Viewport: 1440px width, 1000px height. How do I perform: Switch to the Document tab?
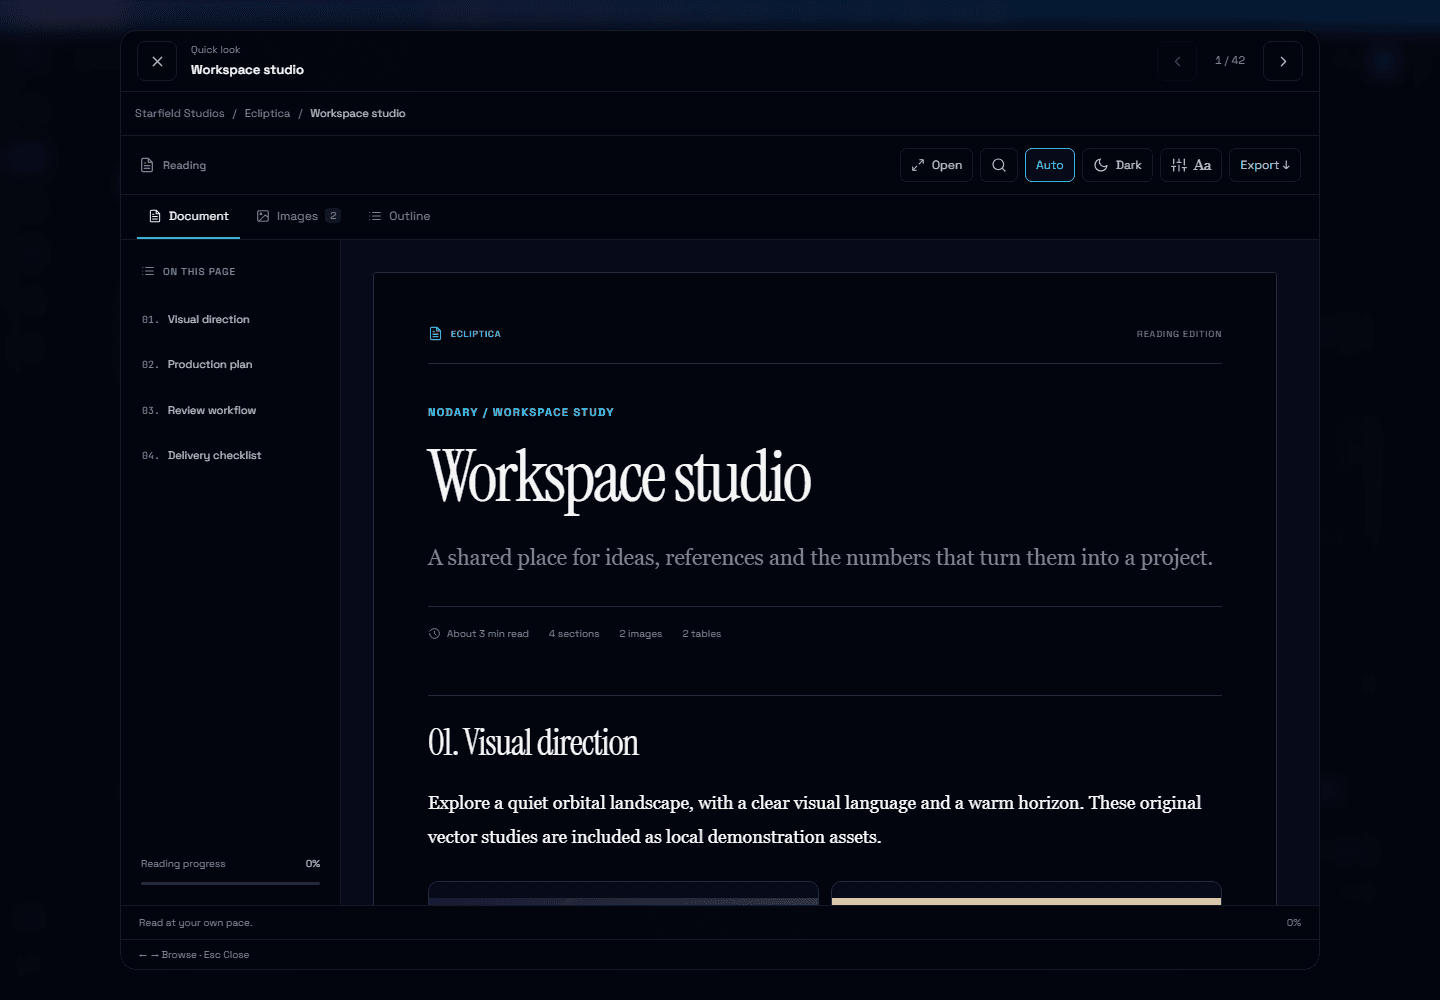(189, 216)
